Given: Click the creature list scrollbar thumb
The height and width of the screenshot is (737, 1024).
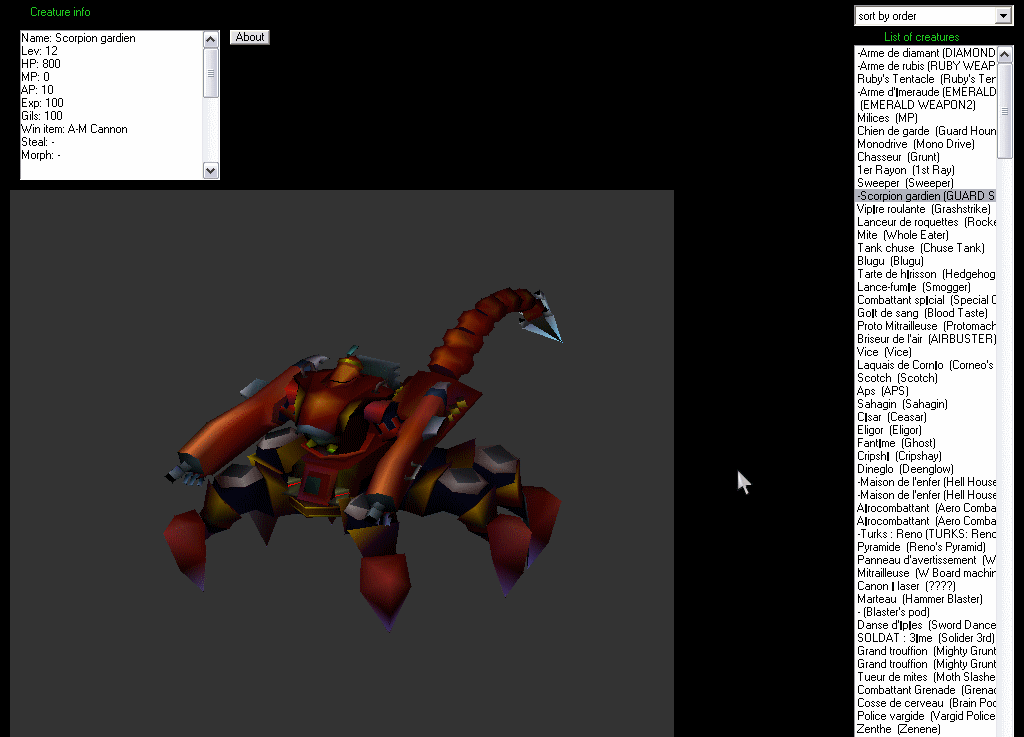Looking at the screenshot, I should (1004, 110).
